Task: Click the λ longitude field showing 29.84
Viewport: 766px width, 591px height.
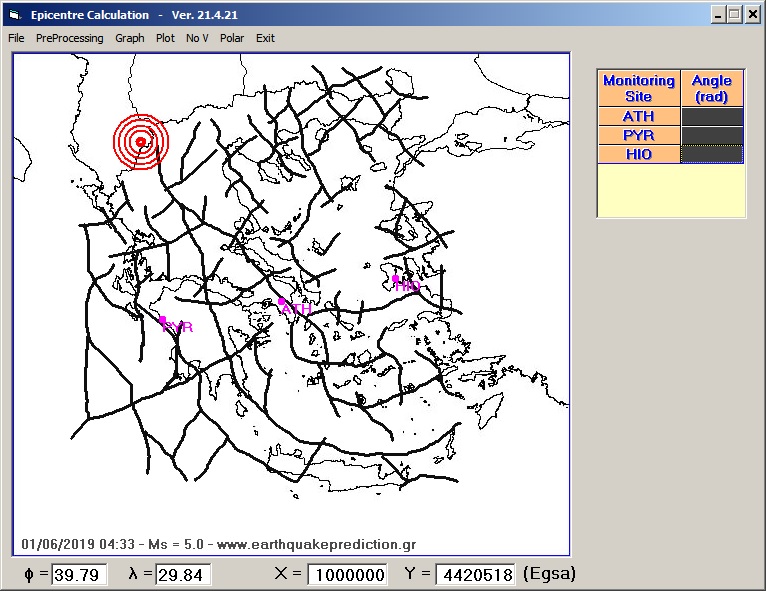Action: (x=183, y=575)
